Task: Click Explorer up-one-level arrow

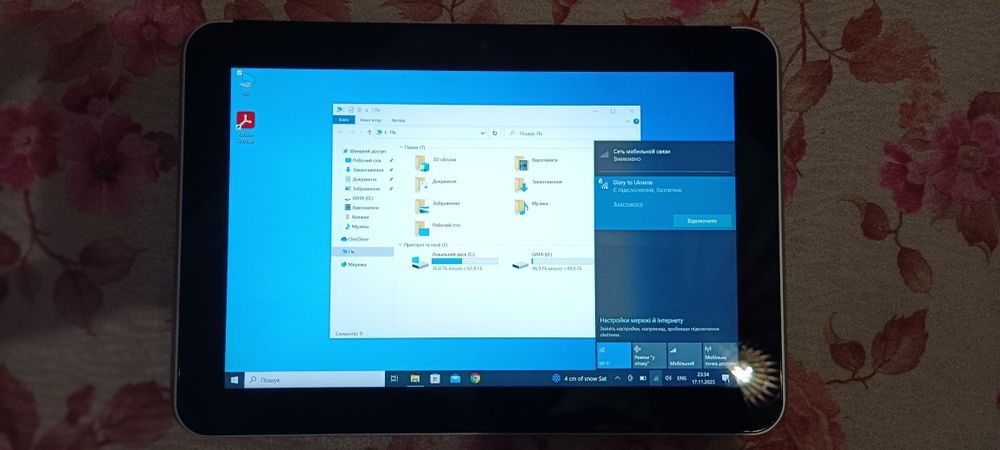Action: point(369,133)
